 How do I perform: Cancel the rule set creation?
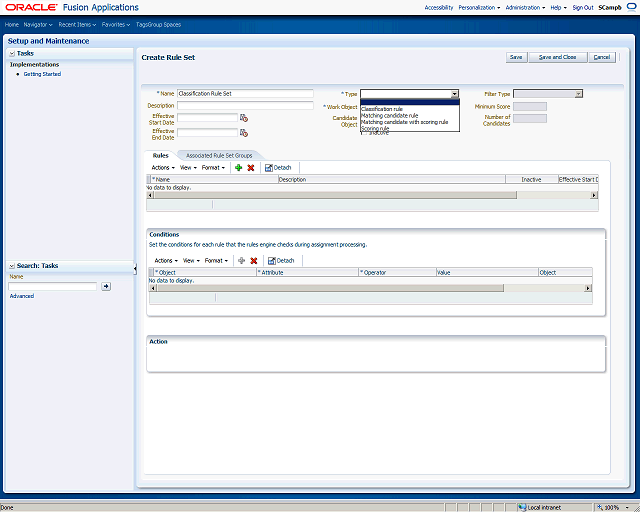[x=602, y=57]
